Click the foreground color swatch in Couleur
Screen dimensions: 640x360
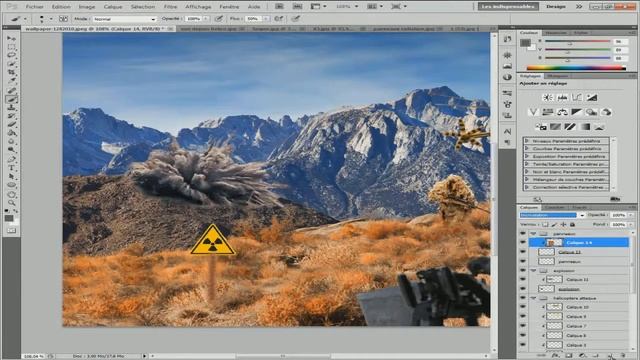525,42
